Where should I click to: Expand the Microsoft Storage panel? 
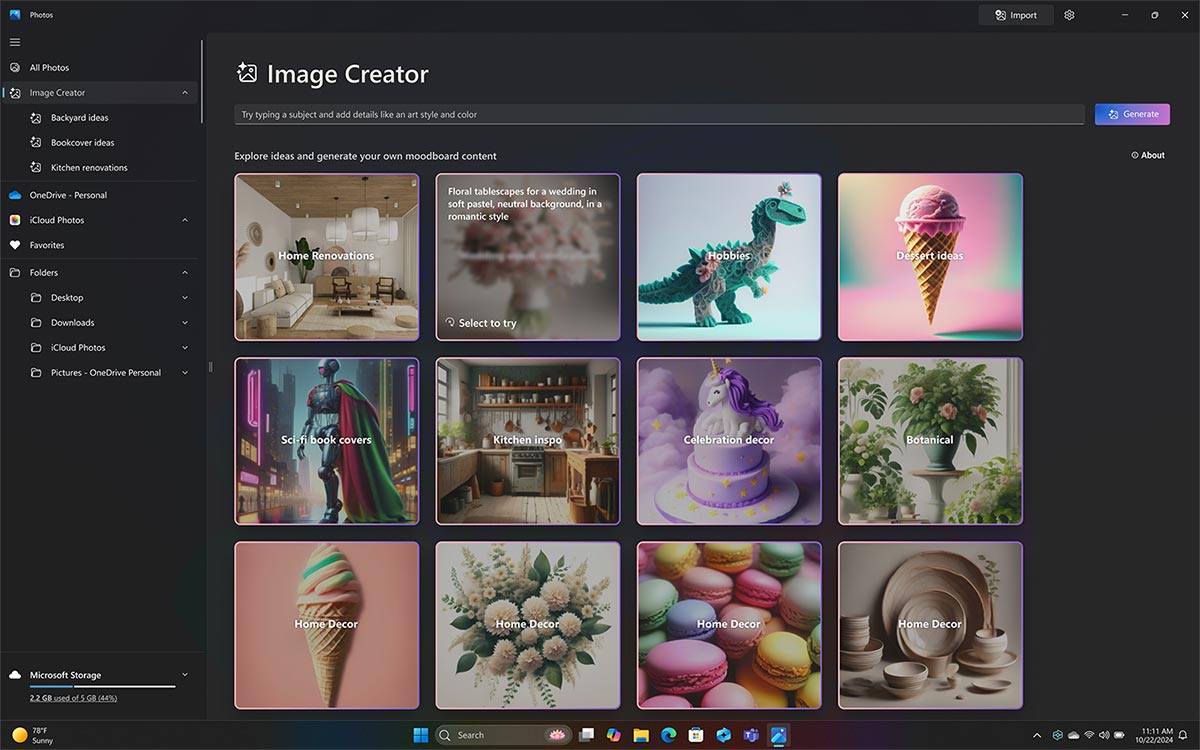pyautogui.click(x=185, y=675)
